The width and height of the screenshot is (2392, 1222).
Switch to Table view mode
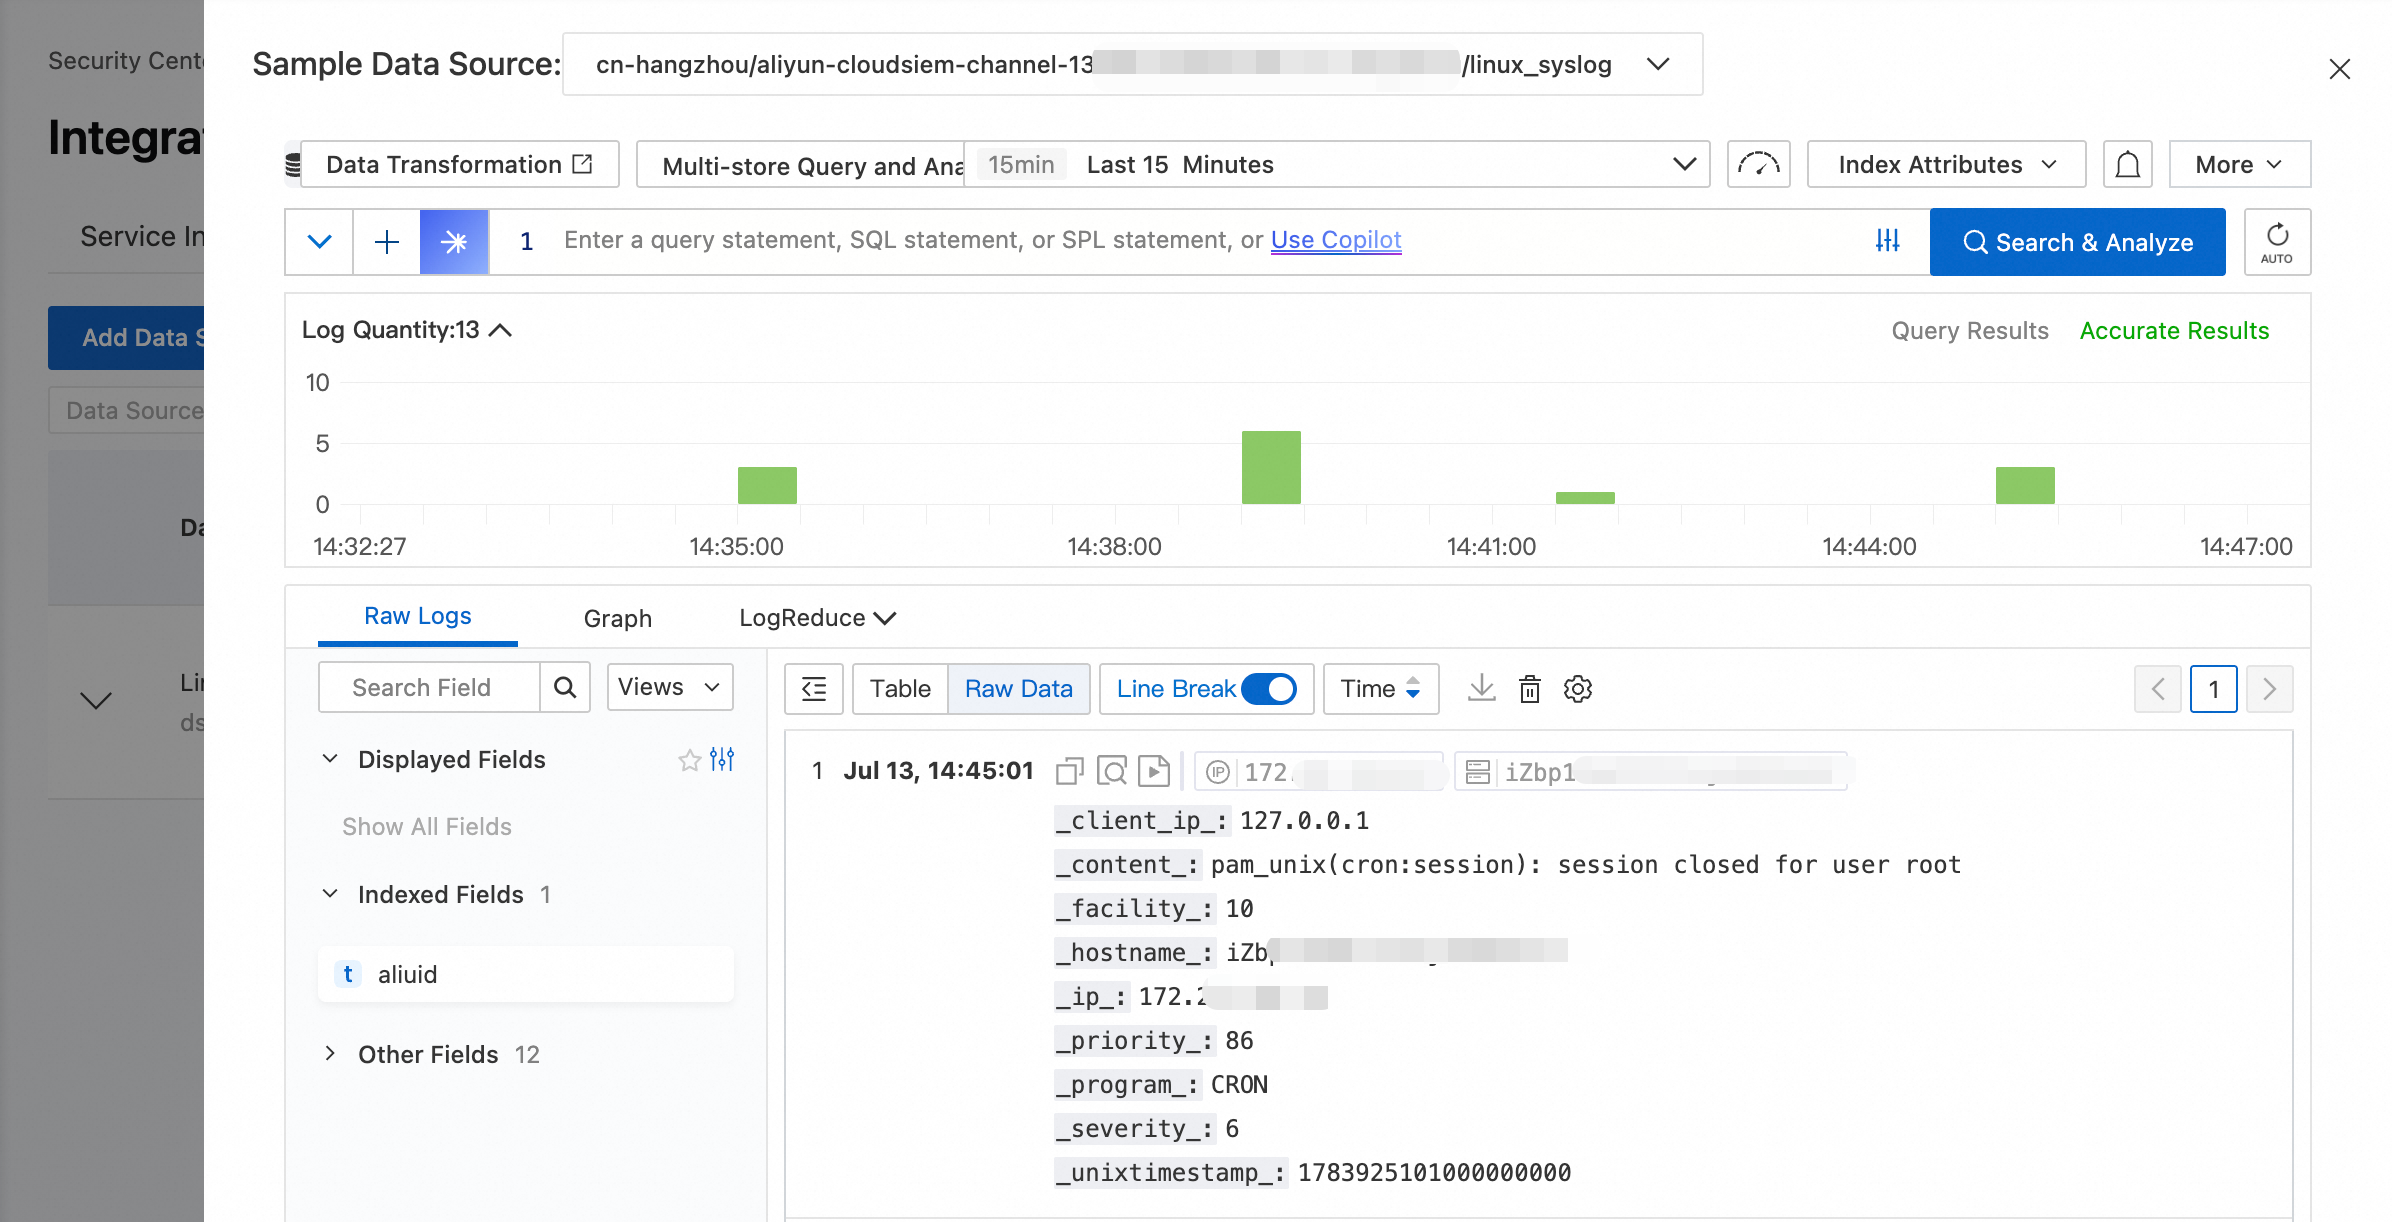(x=899, y=689)
